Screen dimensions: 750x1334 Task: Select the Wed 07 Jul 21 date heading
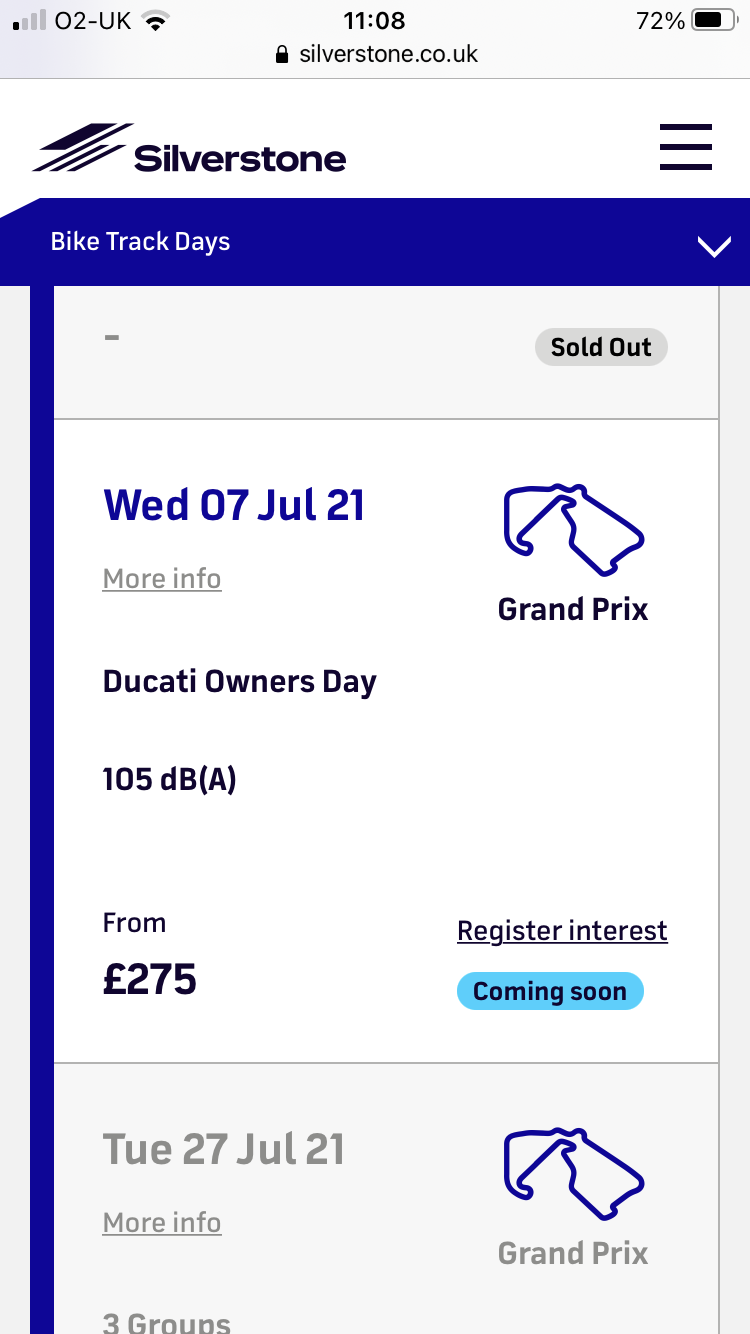tap(234, 505)
